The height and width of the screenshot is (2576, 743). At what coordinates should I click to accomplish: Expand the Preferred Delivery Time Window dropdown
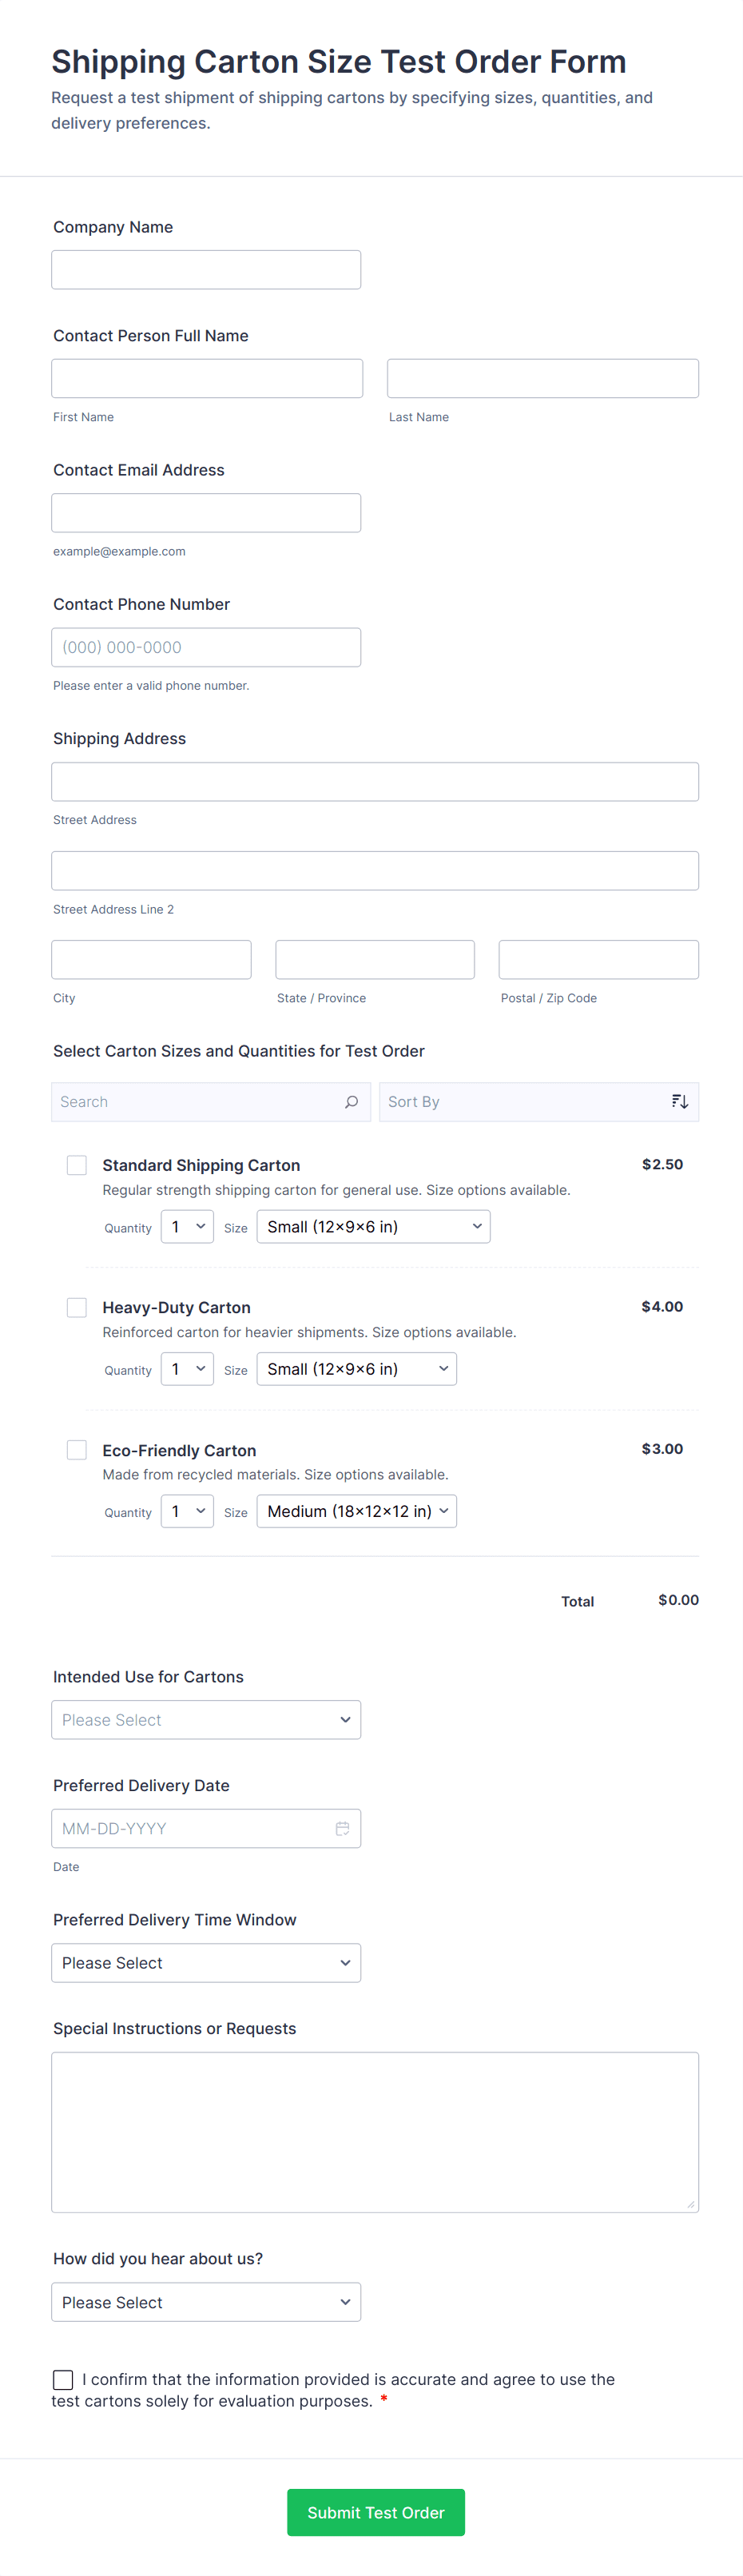tap(206, 1963)
